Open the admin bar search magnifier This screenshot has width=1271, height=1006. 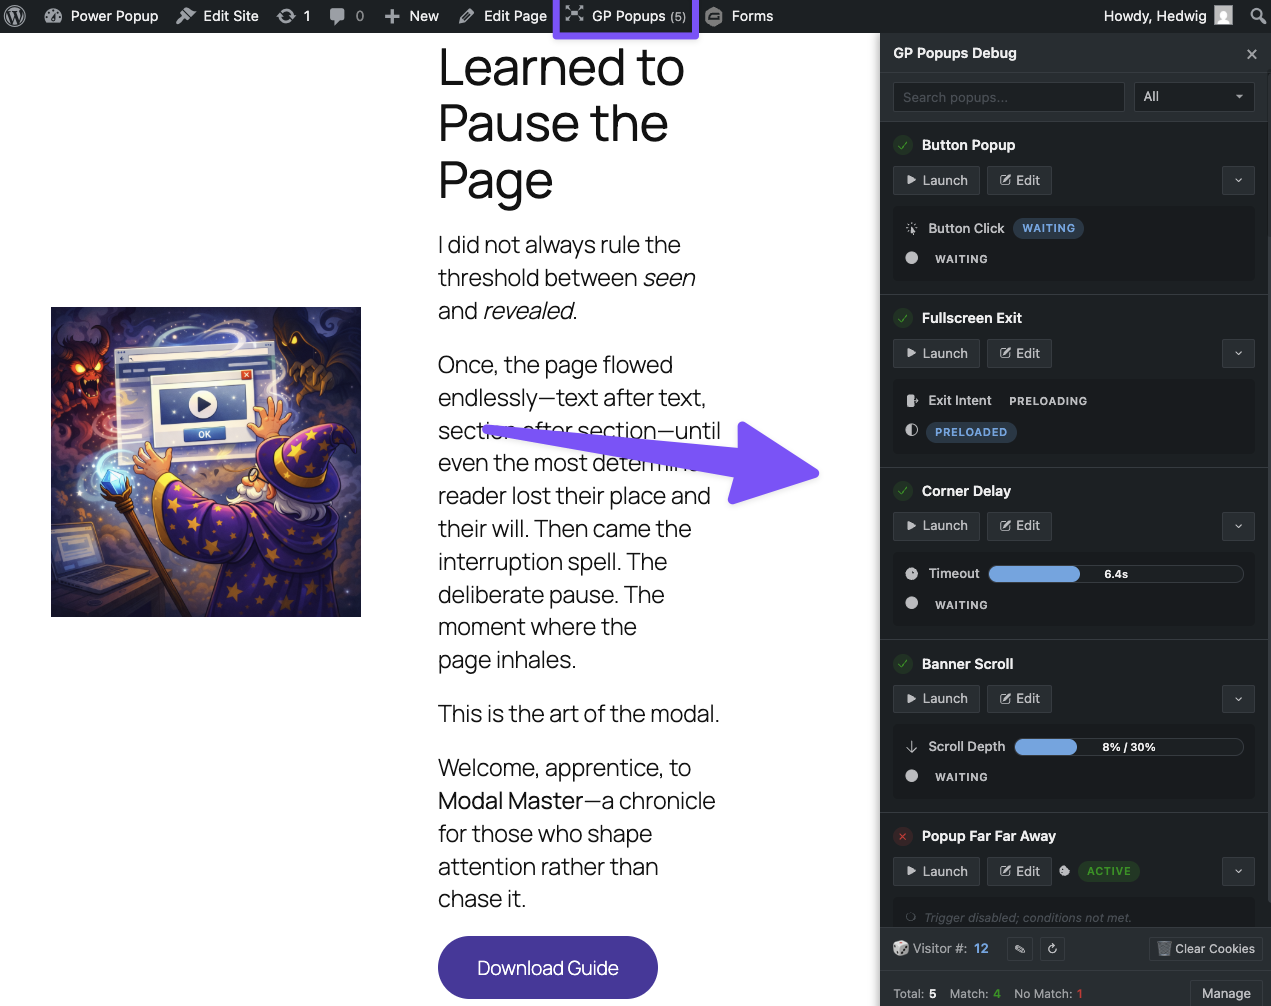(1257, 16)
